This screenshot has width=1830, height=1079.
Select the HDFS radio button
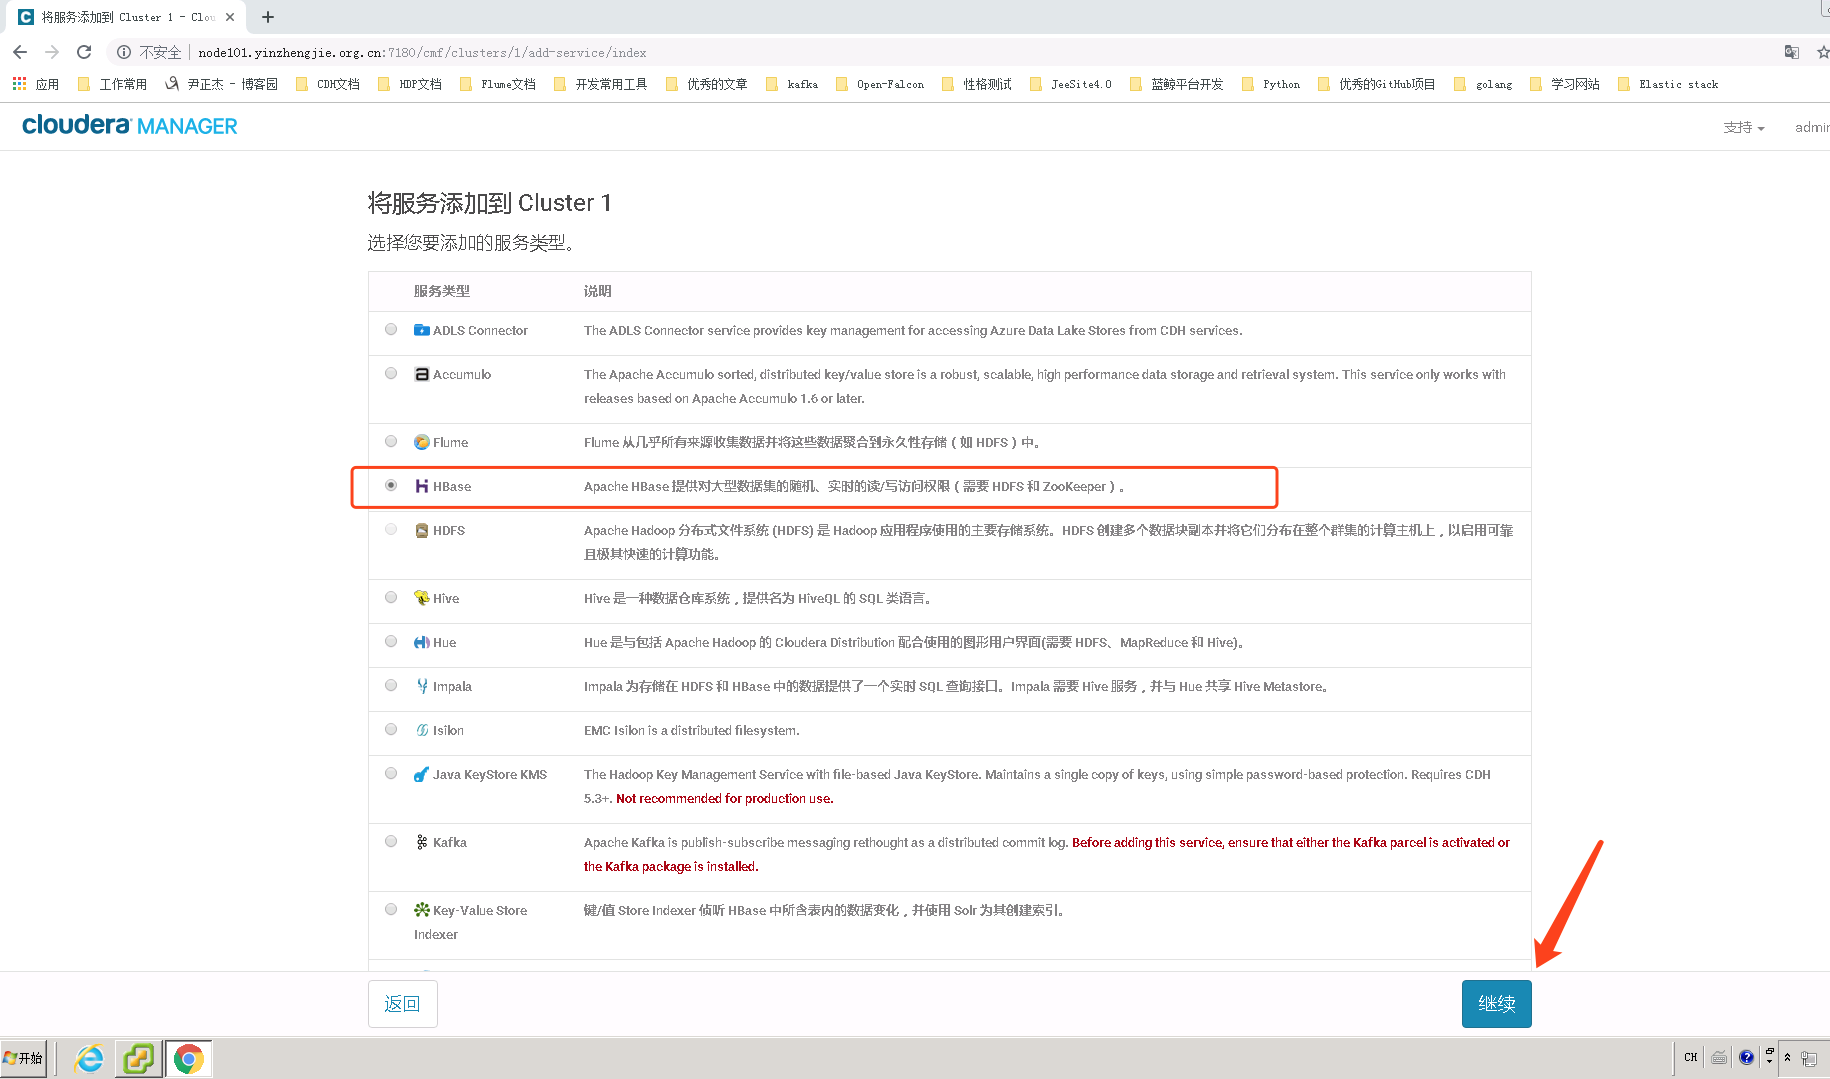391,529
